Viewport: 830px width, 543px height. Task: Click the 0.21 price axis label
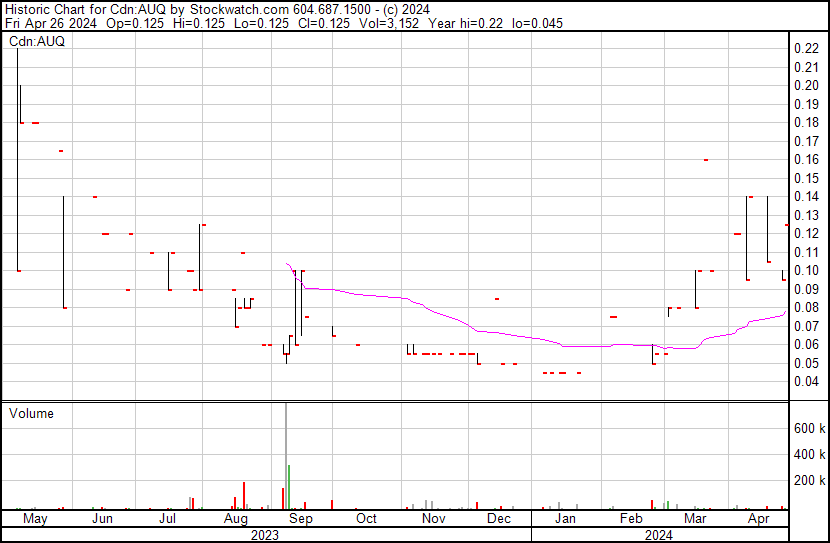click(806, 67)
